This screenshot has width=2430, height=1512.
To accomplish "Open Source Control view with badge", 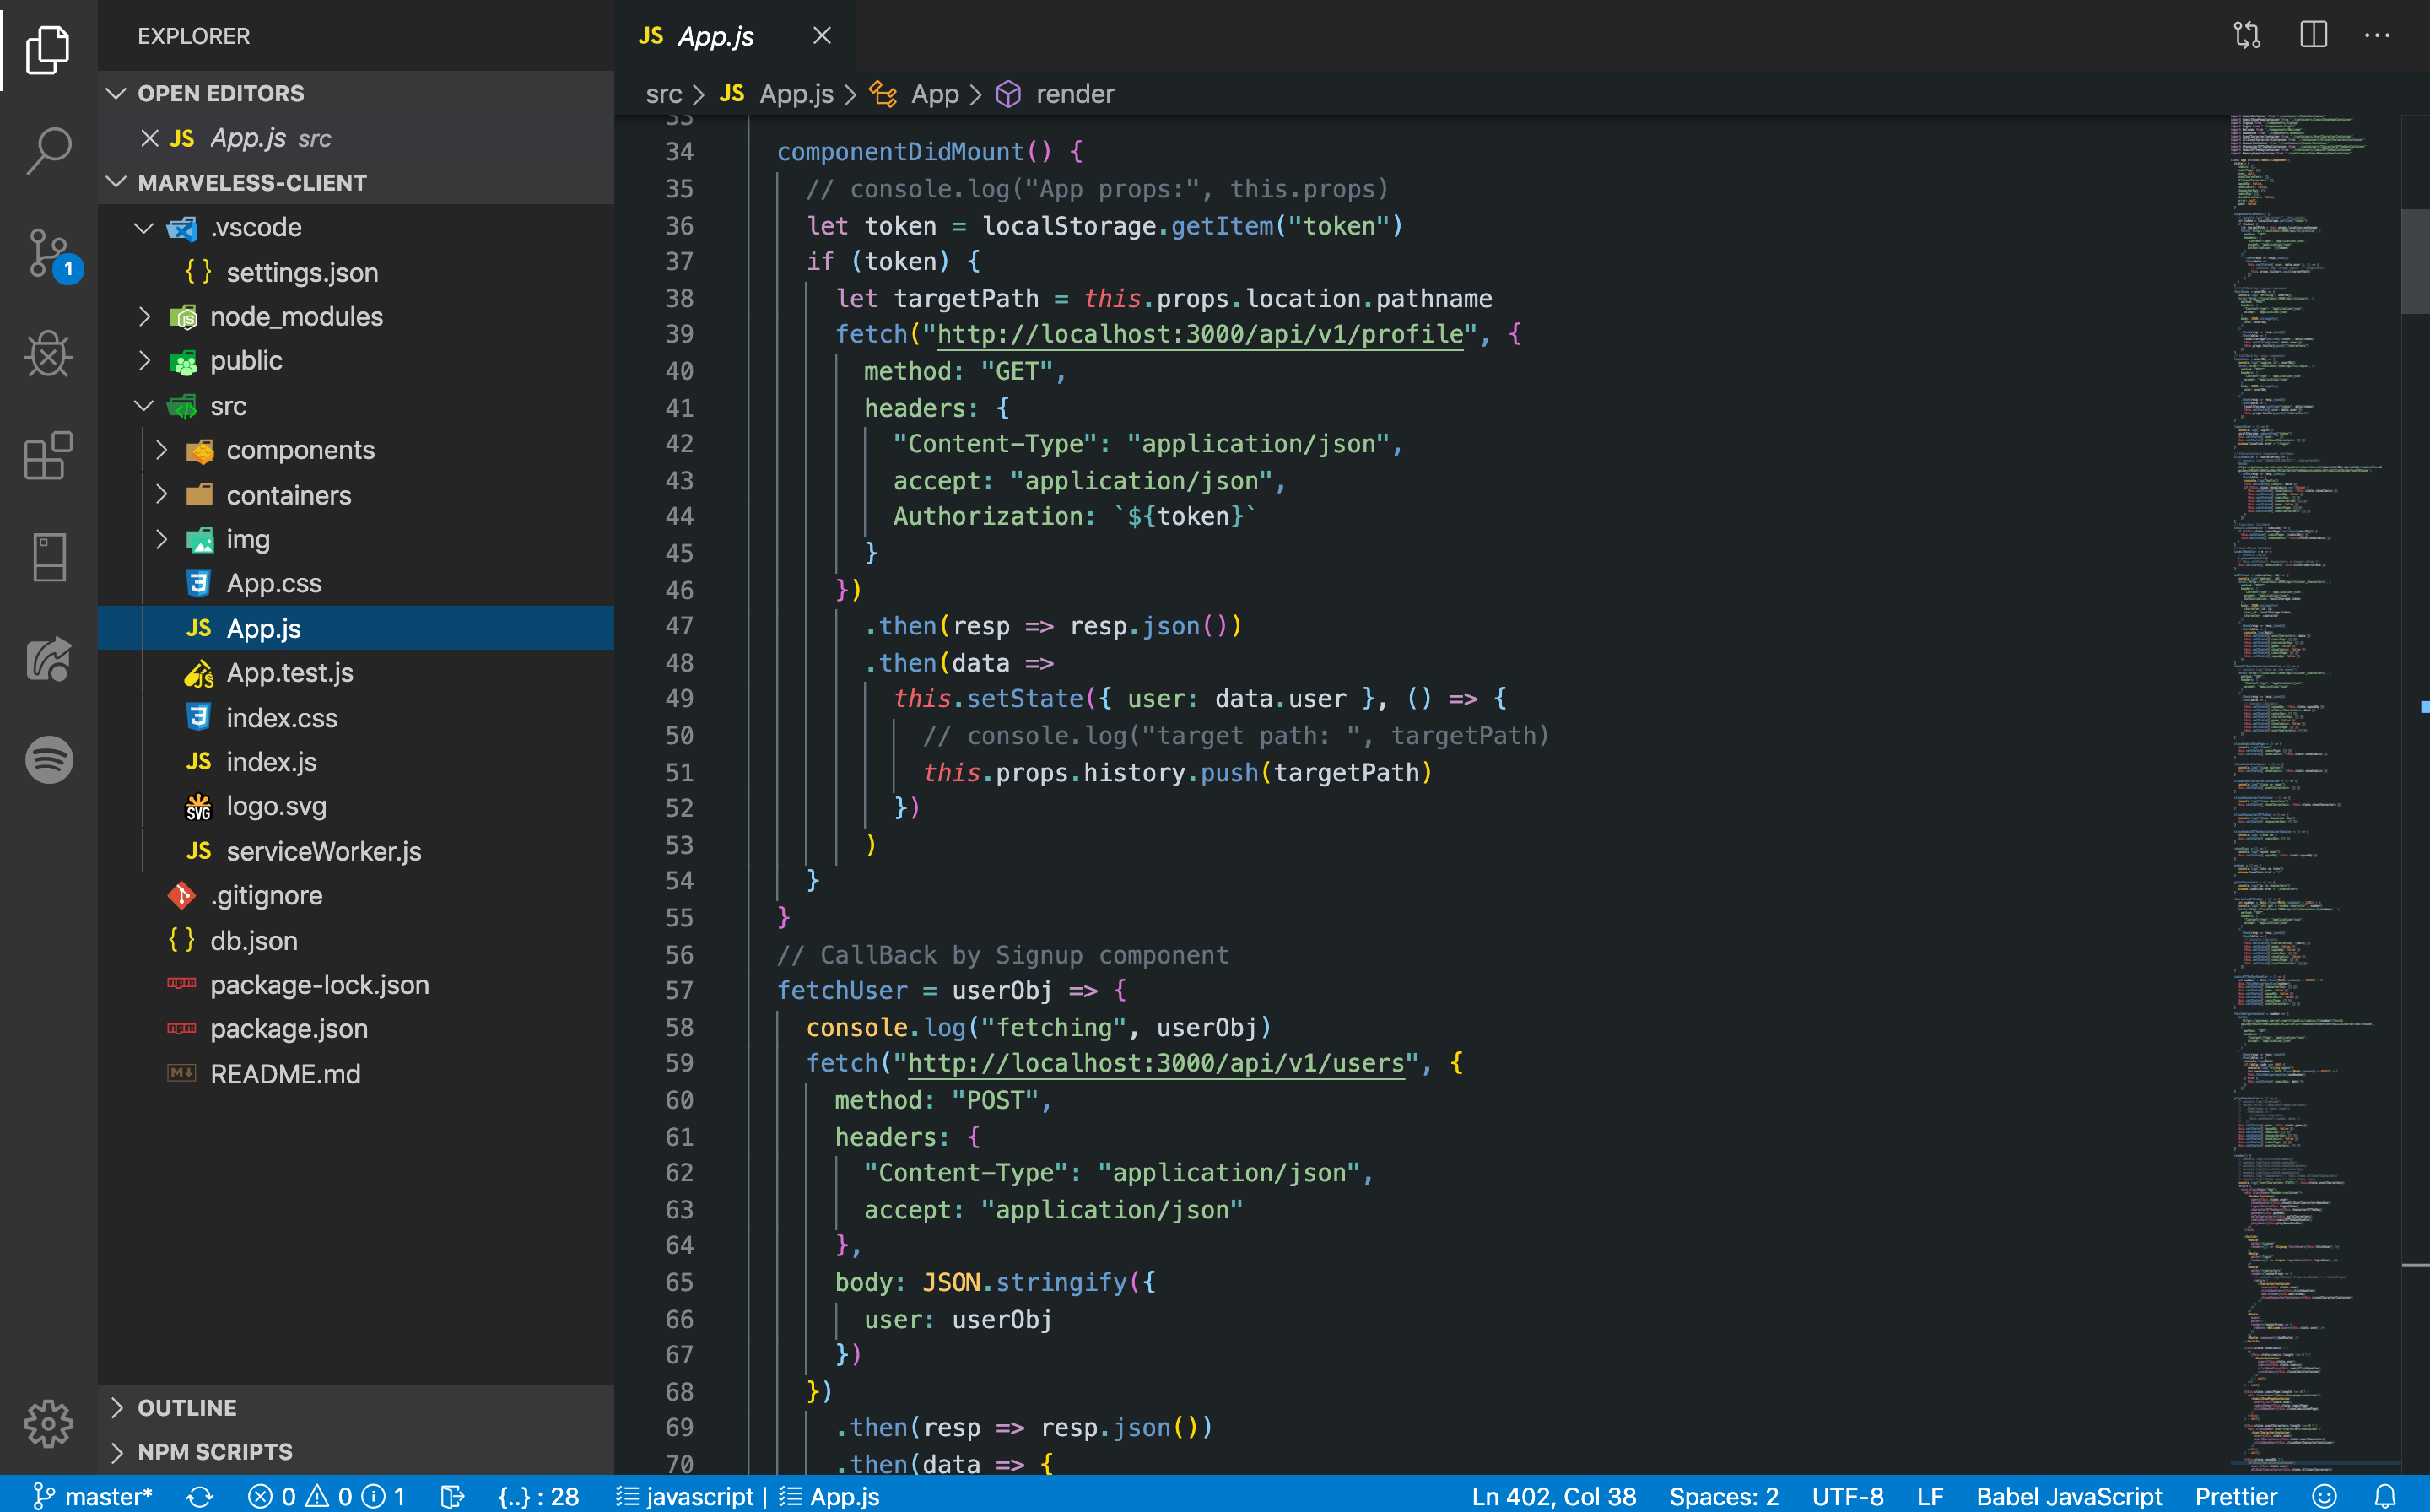I will click(50, 254).
